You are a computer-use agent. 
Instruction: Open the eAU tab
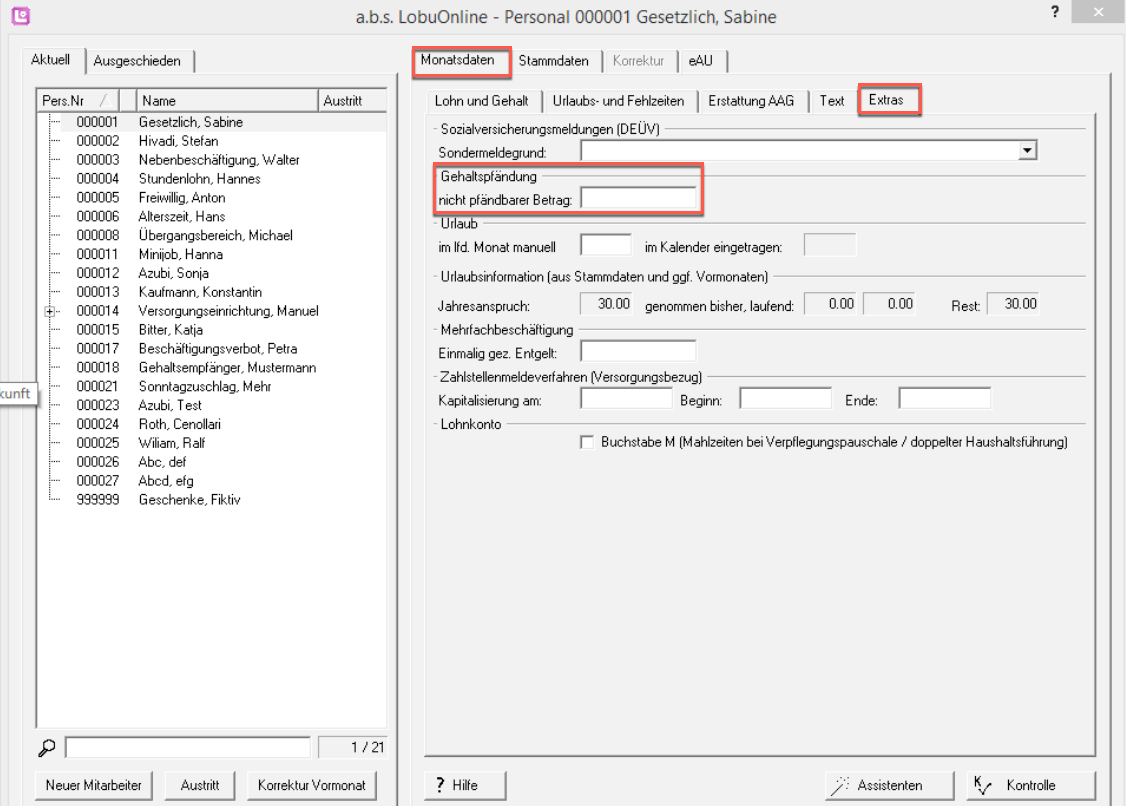point(700,61)
